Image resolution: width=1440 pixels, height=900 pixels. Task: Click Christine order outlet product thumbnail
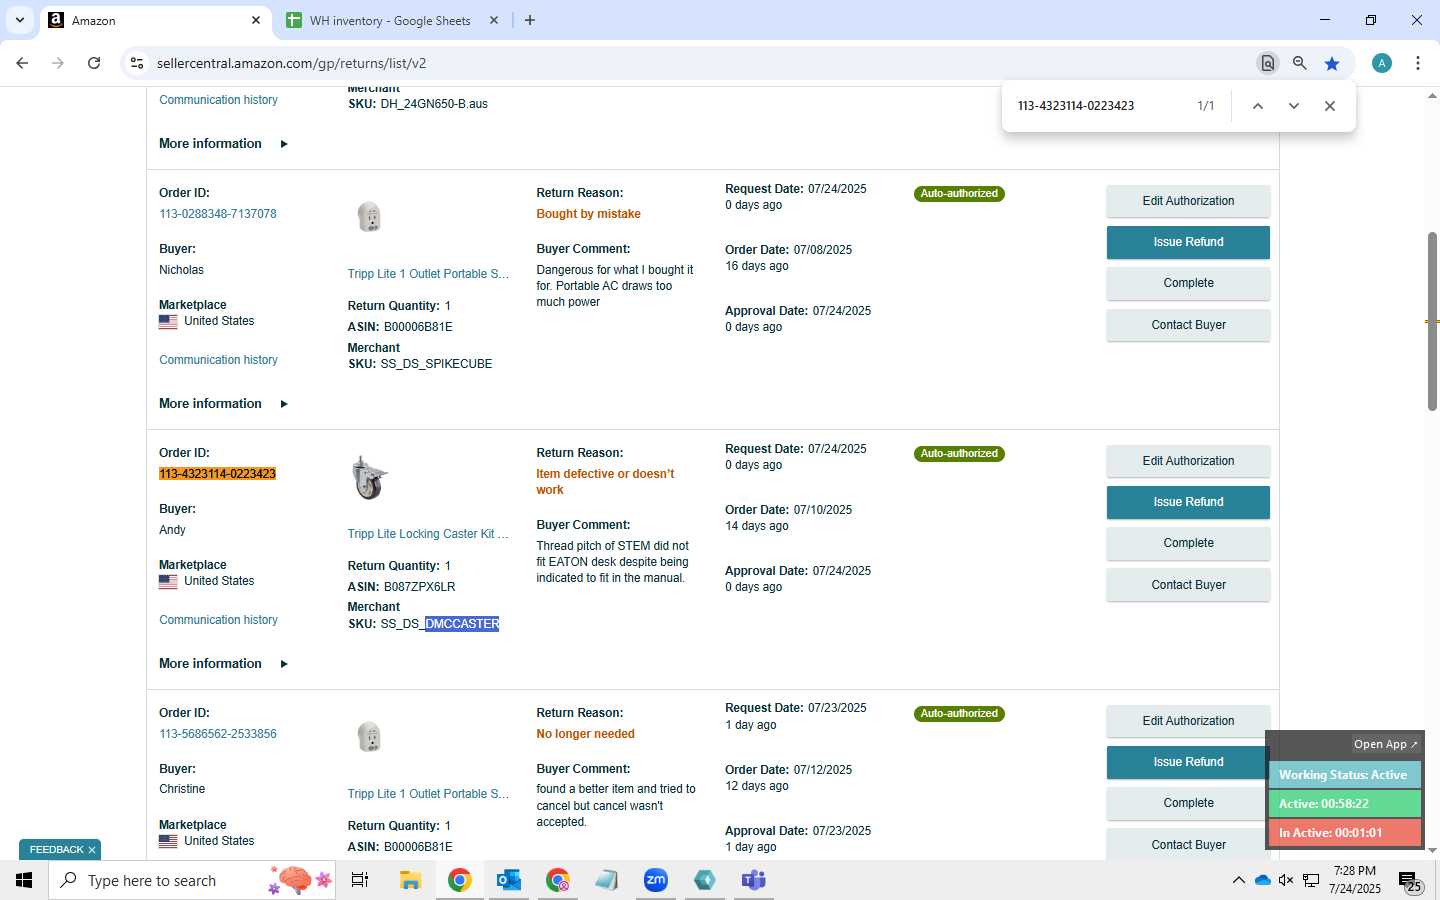(x=369, y=737)
